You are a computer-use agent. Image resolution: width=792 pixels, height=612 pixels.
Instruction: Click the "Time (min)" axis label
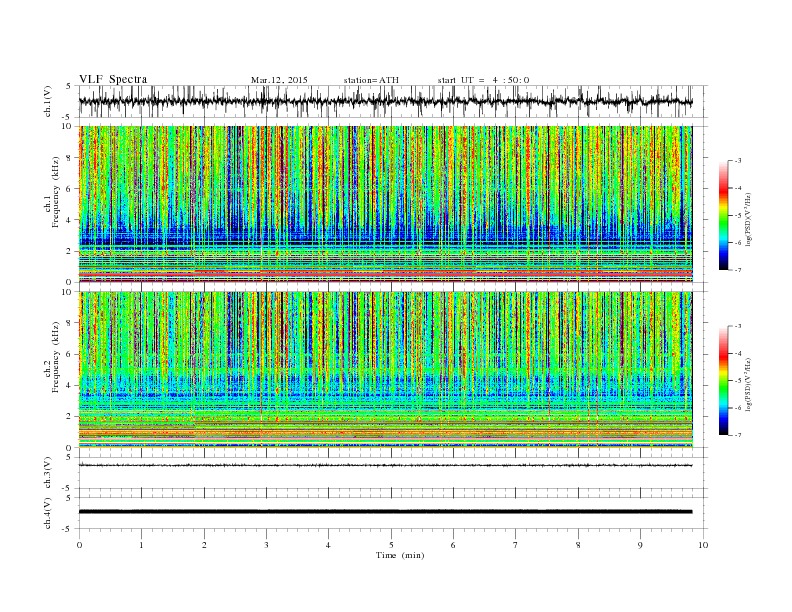(400, 555)
